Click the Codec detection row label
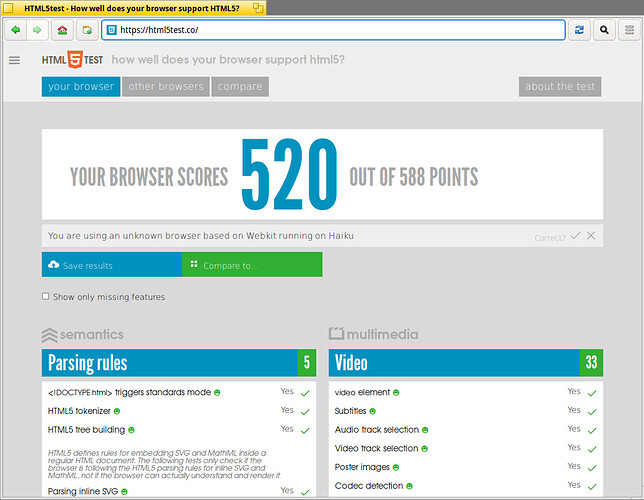This screenshot has width=644, height=500. (x=369, y=486)
